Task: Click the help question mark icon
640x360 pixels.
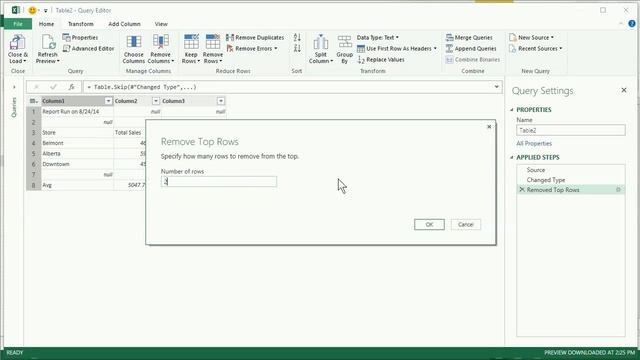Action: pyautogui.click(x=632, y=24)
